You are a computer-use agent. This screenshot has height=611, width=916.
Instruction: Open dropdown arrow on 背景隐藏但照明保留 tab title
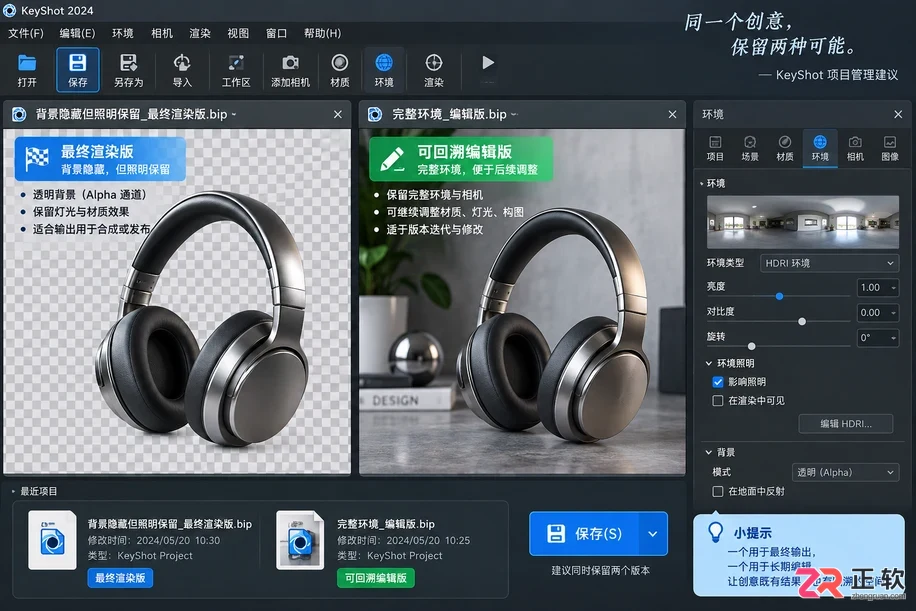[234, 114]
